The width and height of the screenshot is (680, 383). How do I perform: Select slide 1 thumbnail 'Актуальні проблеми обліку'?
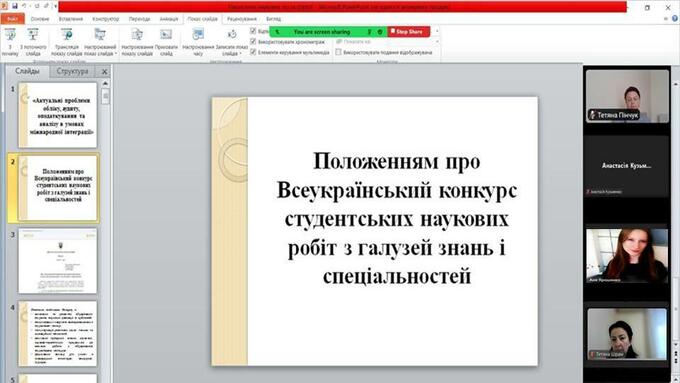click(x=58, y=115)
